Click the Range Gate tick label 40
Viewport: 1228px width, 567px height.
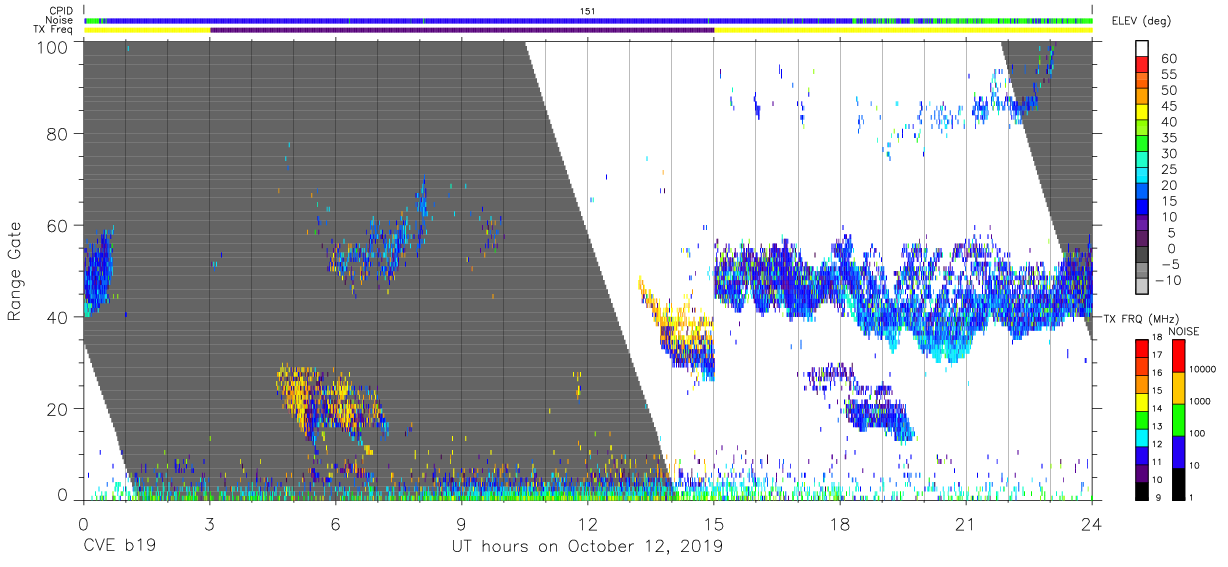pyautogui.click(x=58, y=317)
